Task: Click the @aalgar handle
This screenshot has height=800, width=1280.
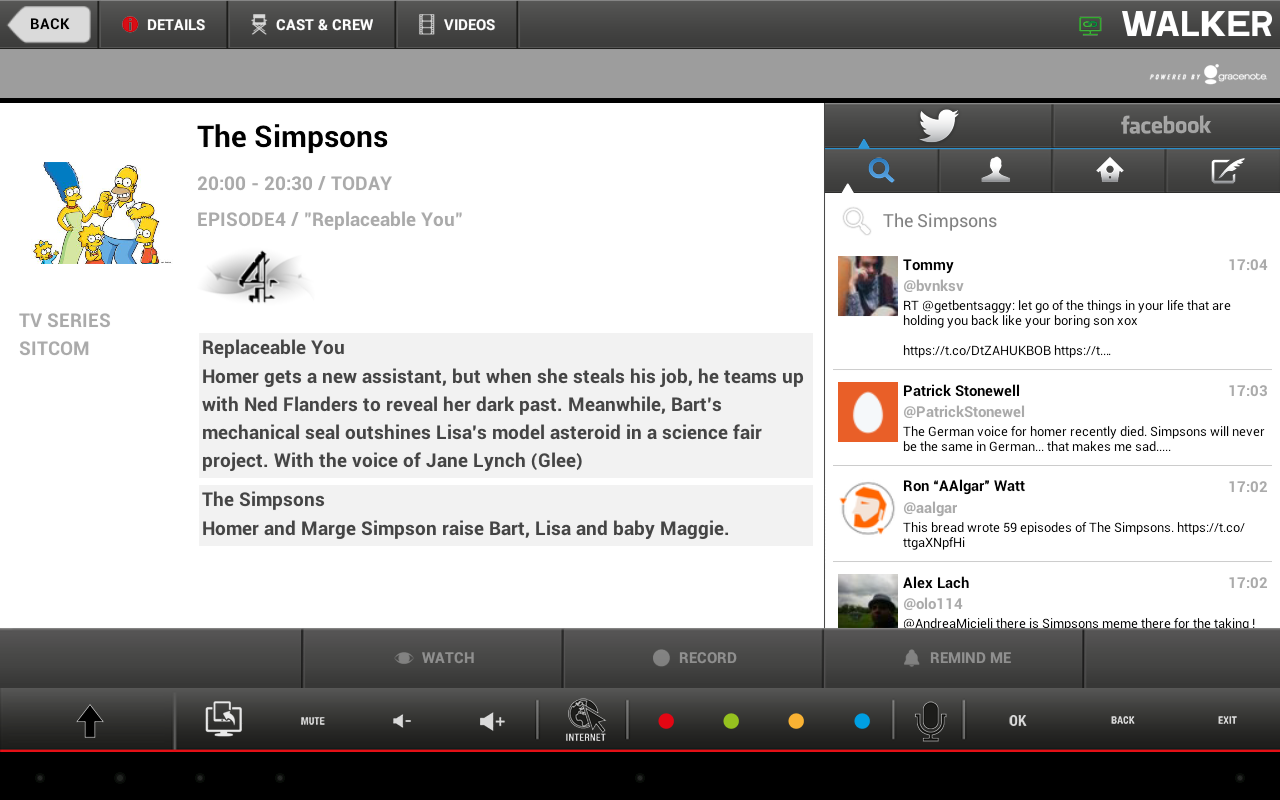Action: click(x=930, y=508)
